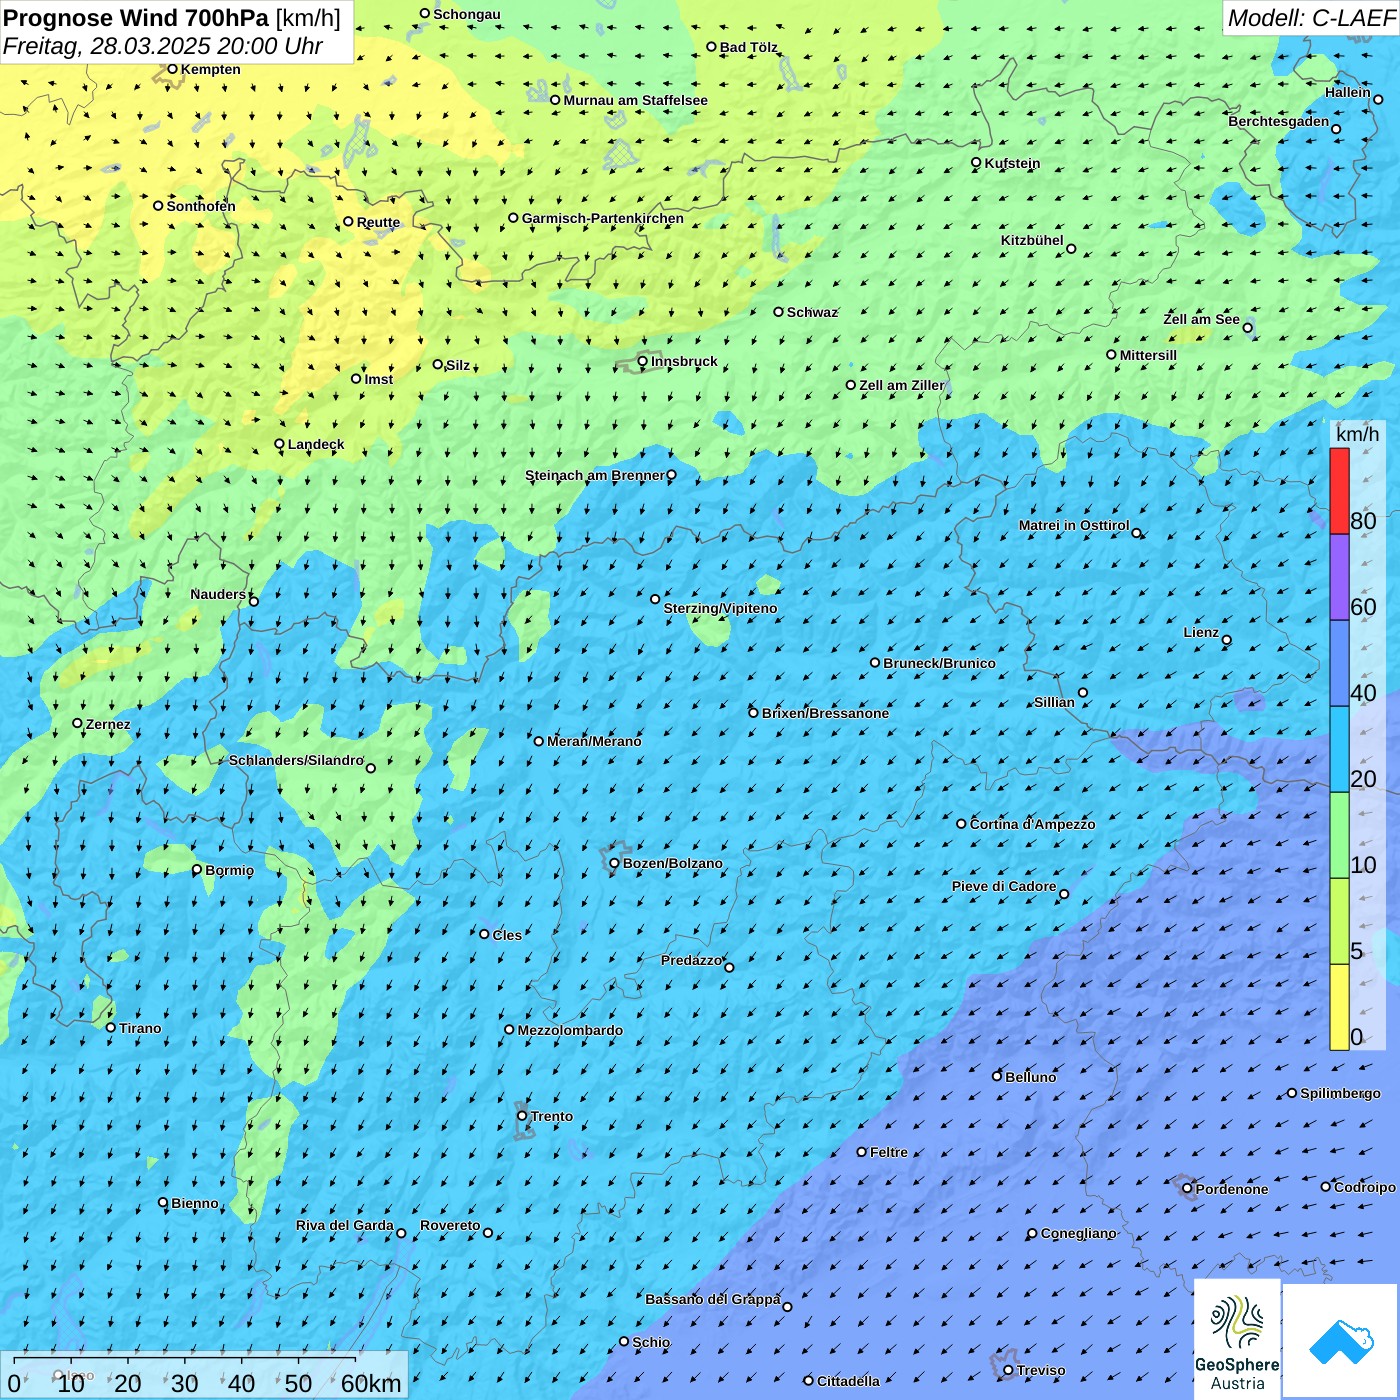1400x1400 pixels.
Task: Click the Mezzolombardo label
Action: click(x=570, y=1030)
